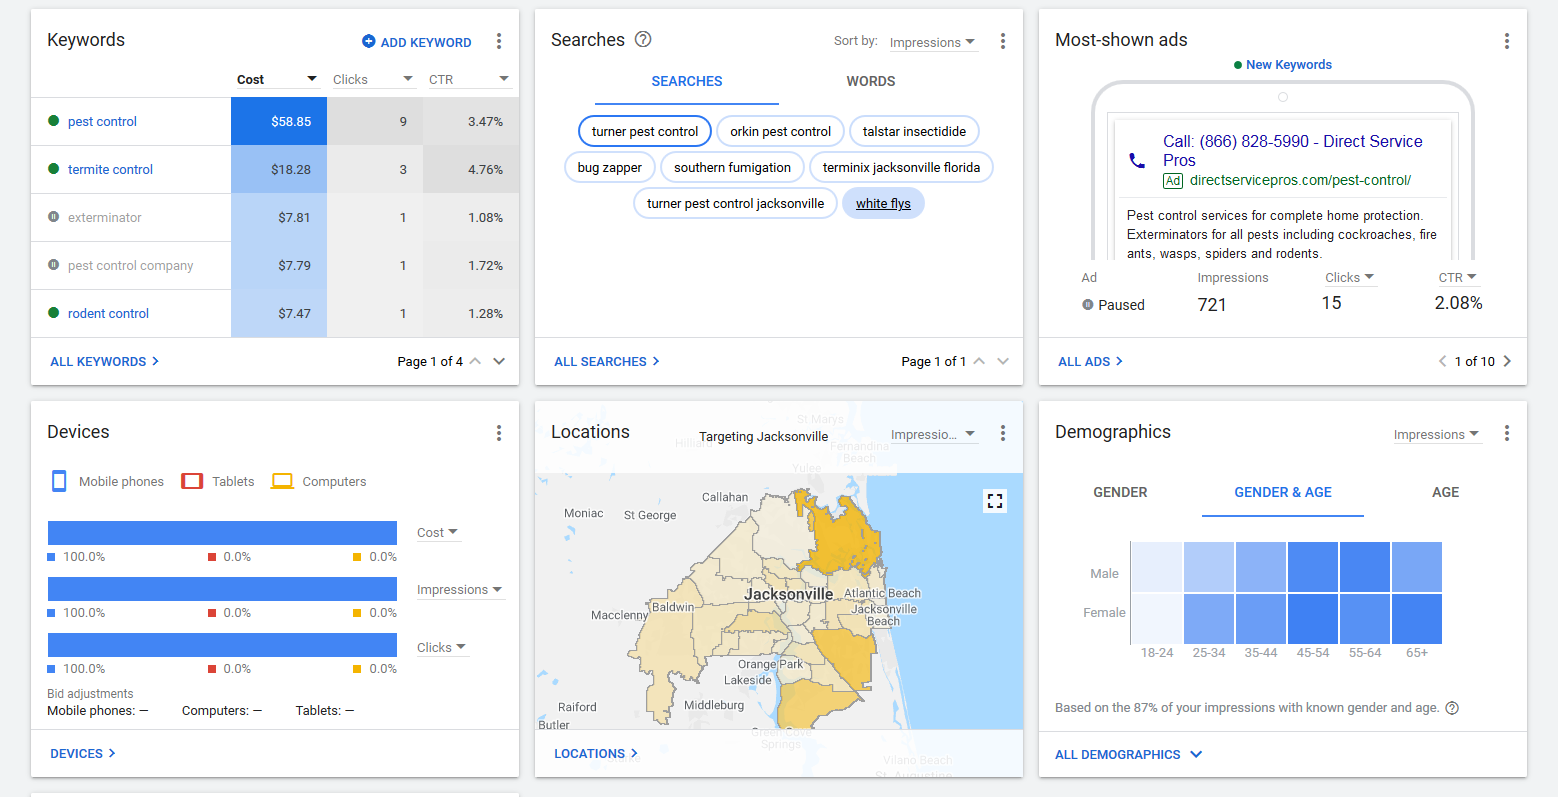Click the Male 45-54 heatmap cell
The height and width of the screenshot is (797, 1558).
(1313, 567)
